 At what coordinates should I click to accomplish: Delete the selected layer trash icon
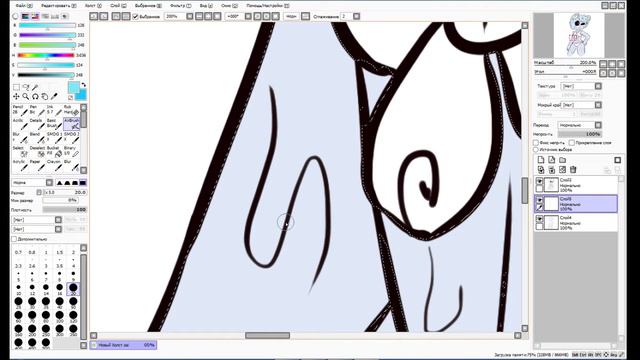pos(573,170)
